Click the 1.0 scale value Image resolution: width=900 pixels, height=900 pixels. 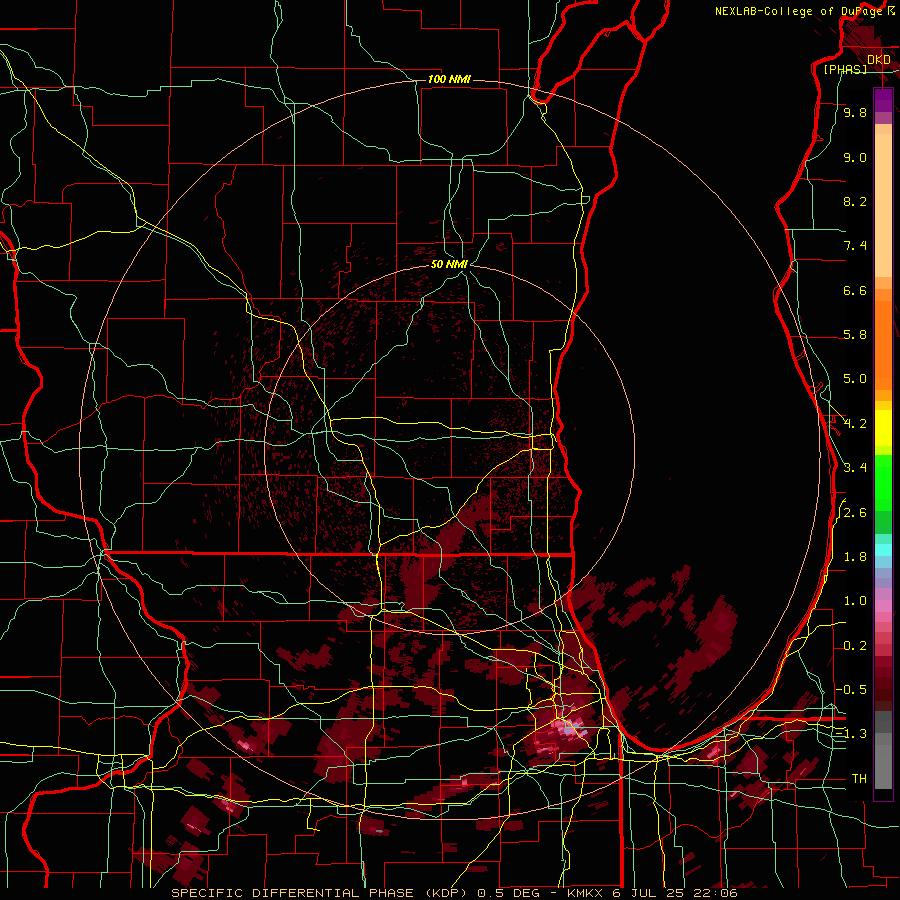tap(855, 601)
